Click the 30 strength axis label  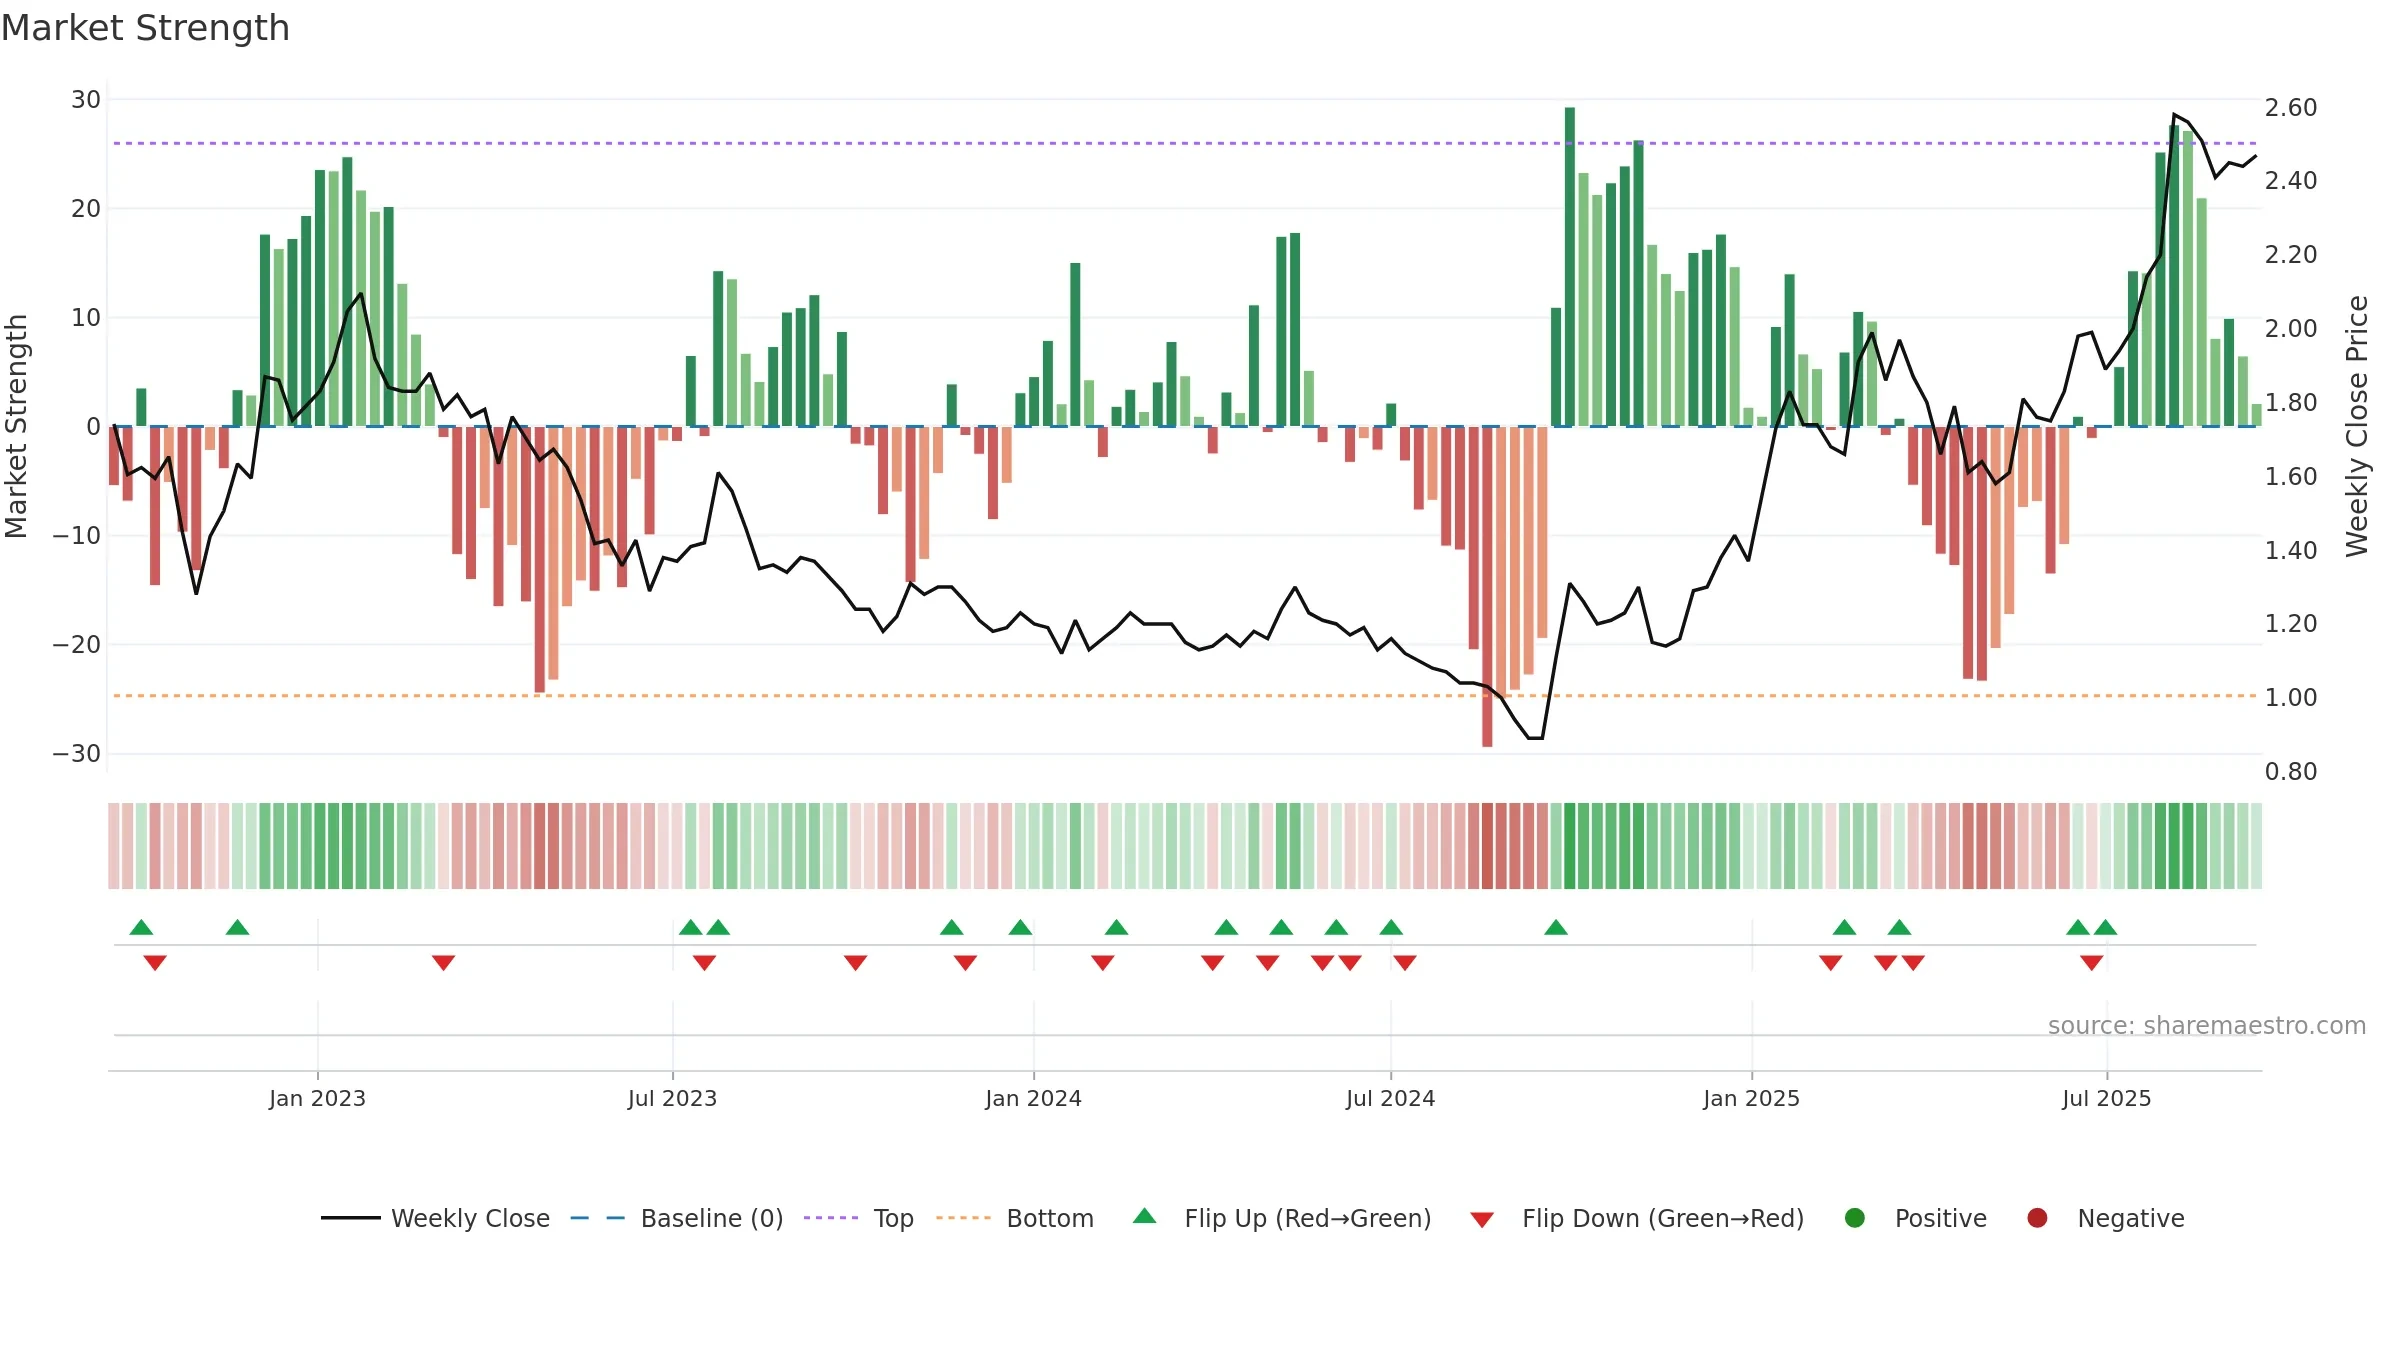click(x=86, y=100)
